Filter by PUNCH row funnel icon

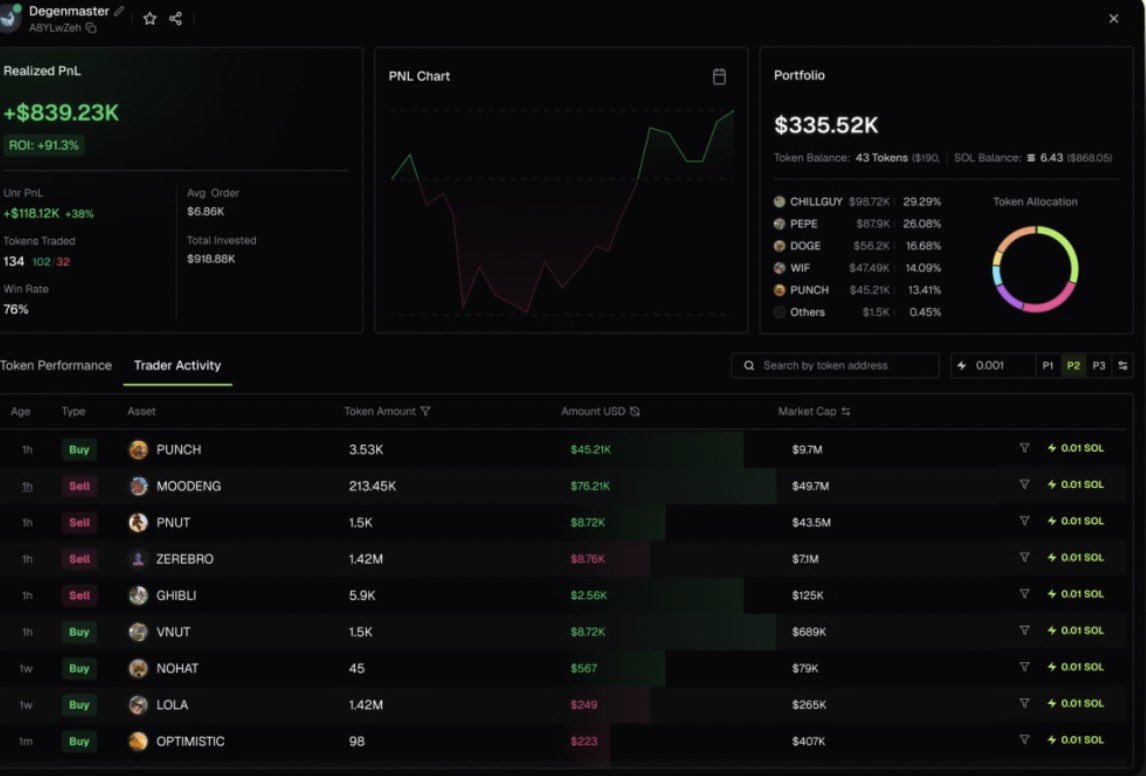click(1024, 448)
